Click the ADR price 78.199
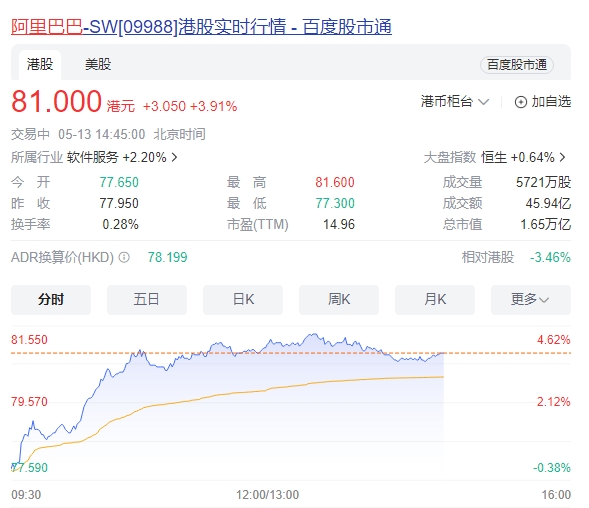 pos(167,257)
